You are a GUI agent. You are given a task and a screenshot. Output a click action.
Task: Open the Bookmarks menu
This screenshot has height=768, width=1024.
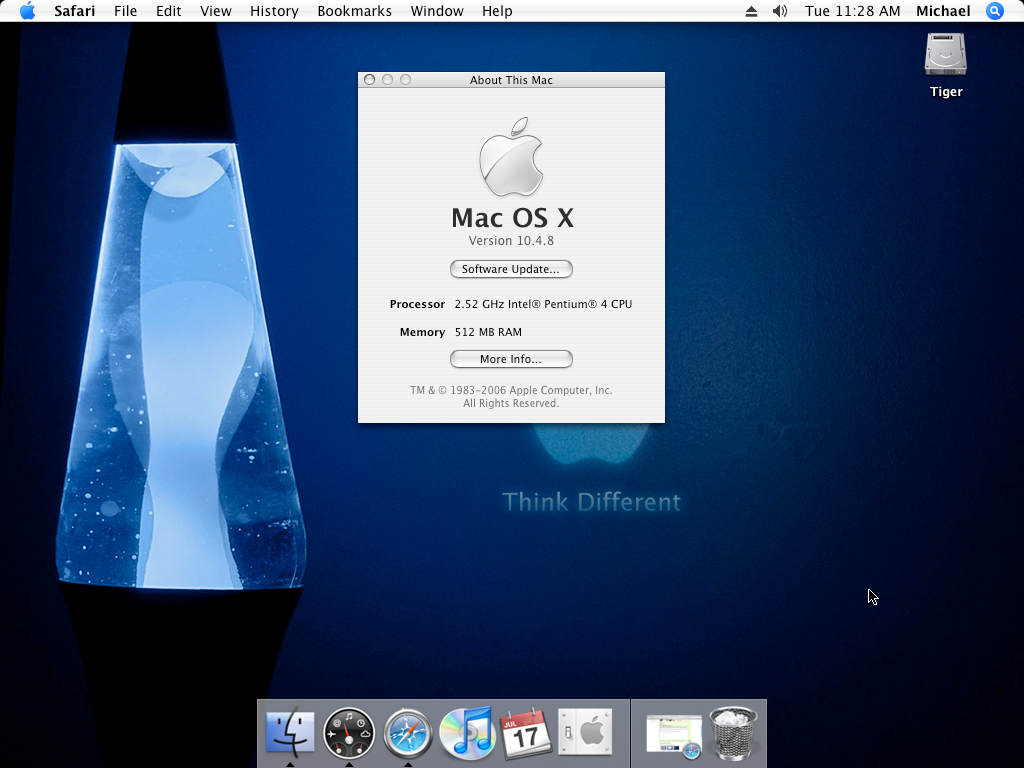[x=353, y=11]
